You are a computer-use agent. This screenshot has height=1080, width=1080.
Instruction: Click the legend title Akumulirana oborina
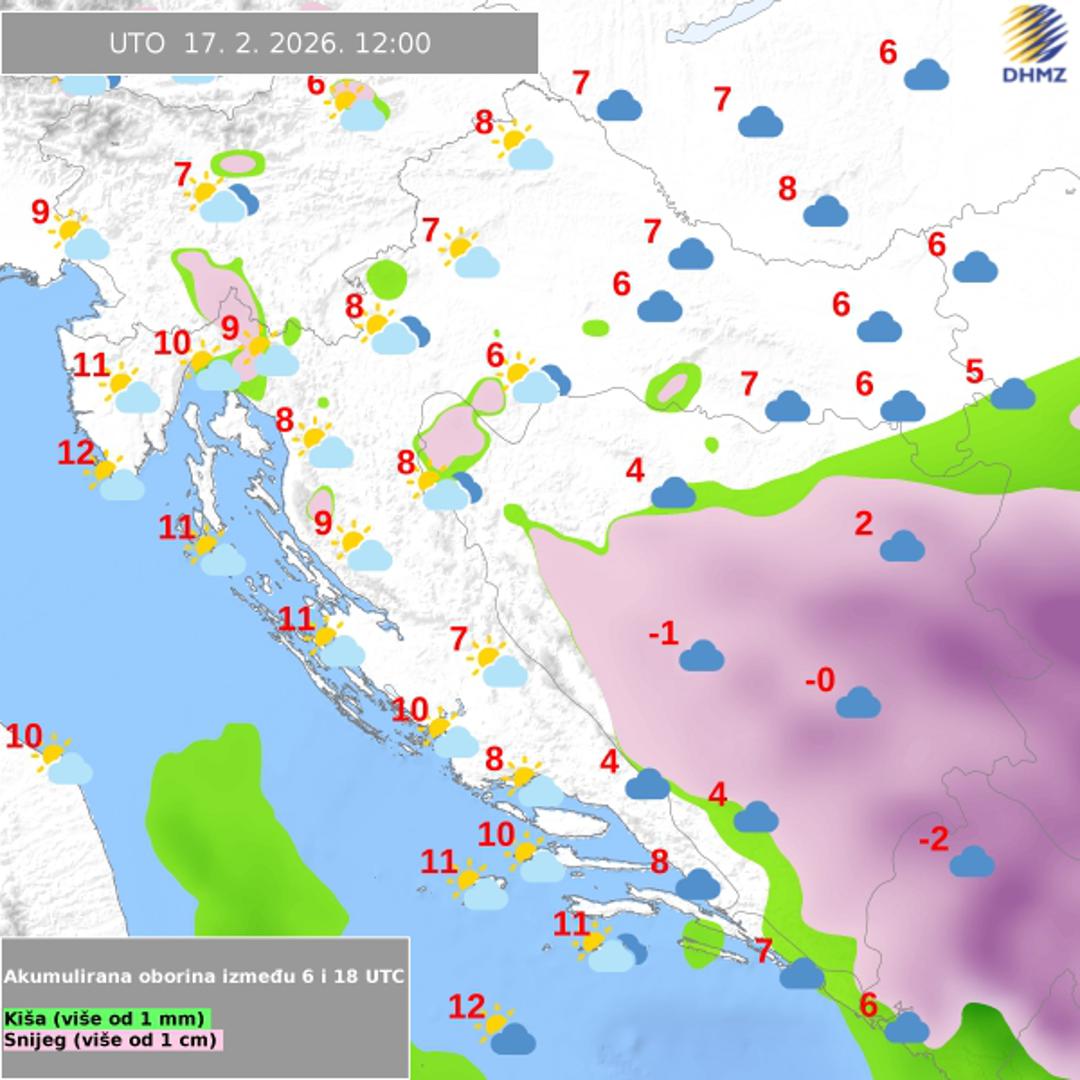(204, 976)
